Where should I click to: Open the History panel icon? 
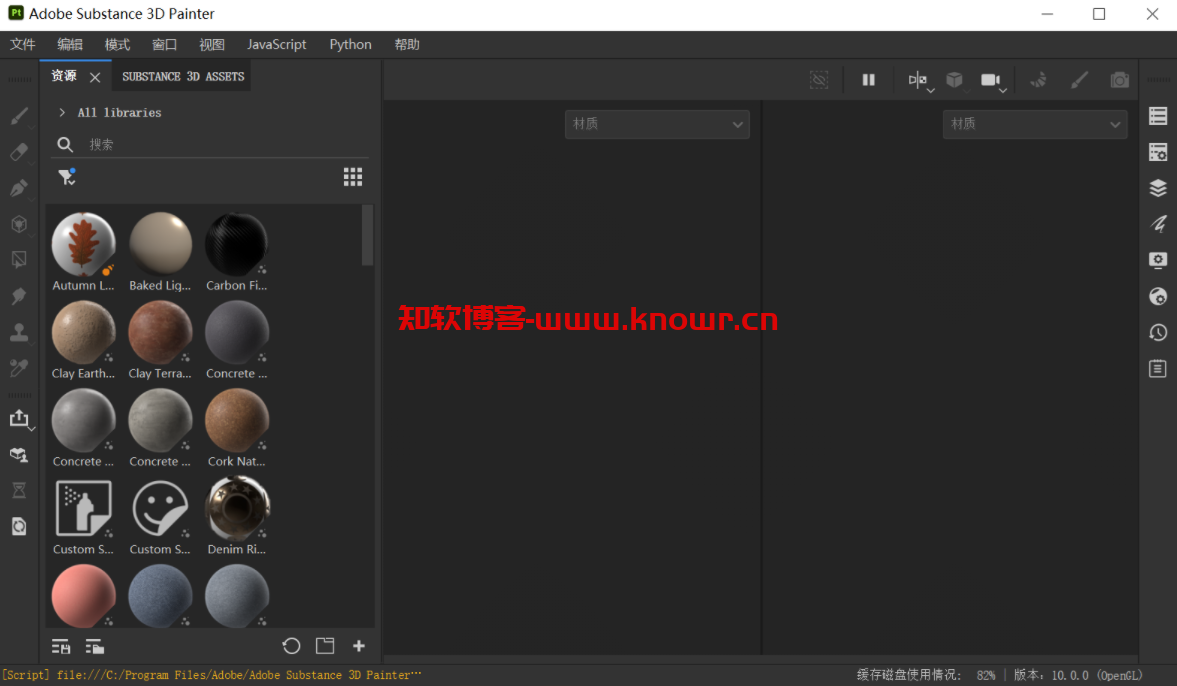point(1158,332)
